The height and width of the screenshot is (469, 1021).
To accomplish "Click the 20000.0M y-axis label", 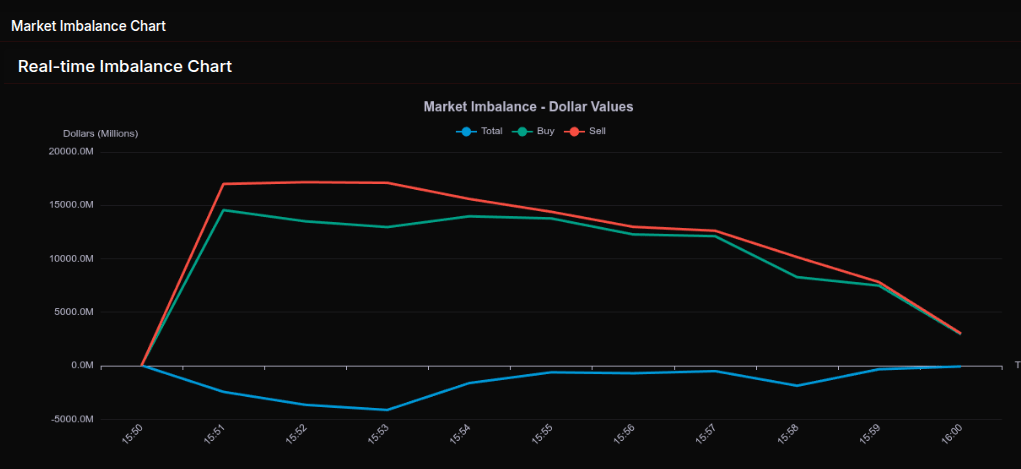I will pos(72,152).
